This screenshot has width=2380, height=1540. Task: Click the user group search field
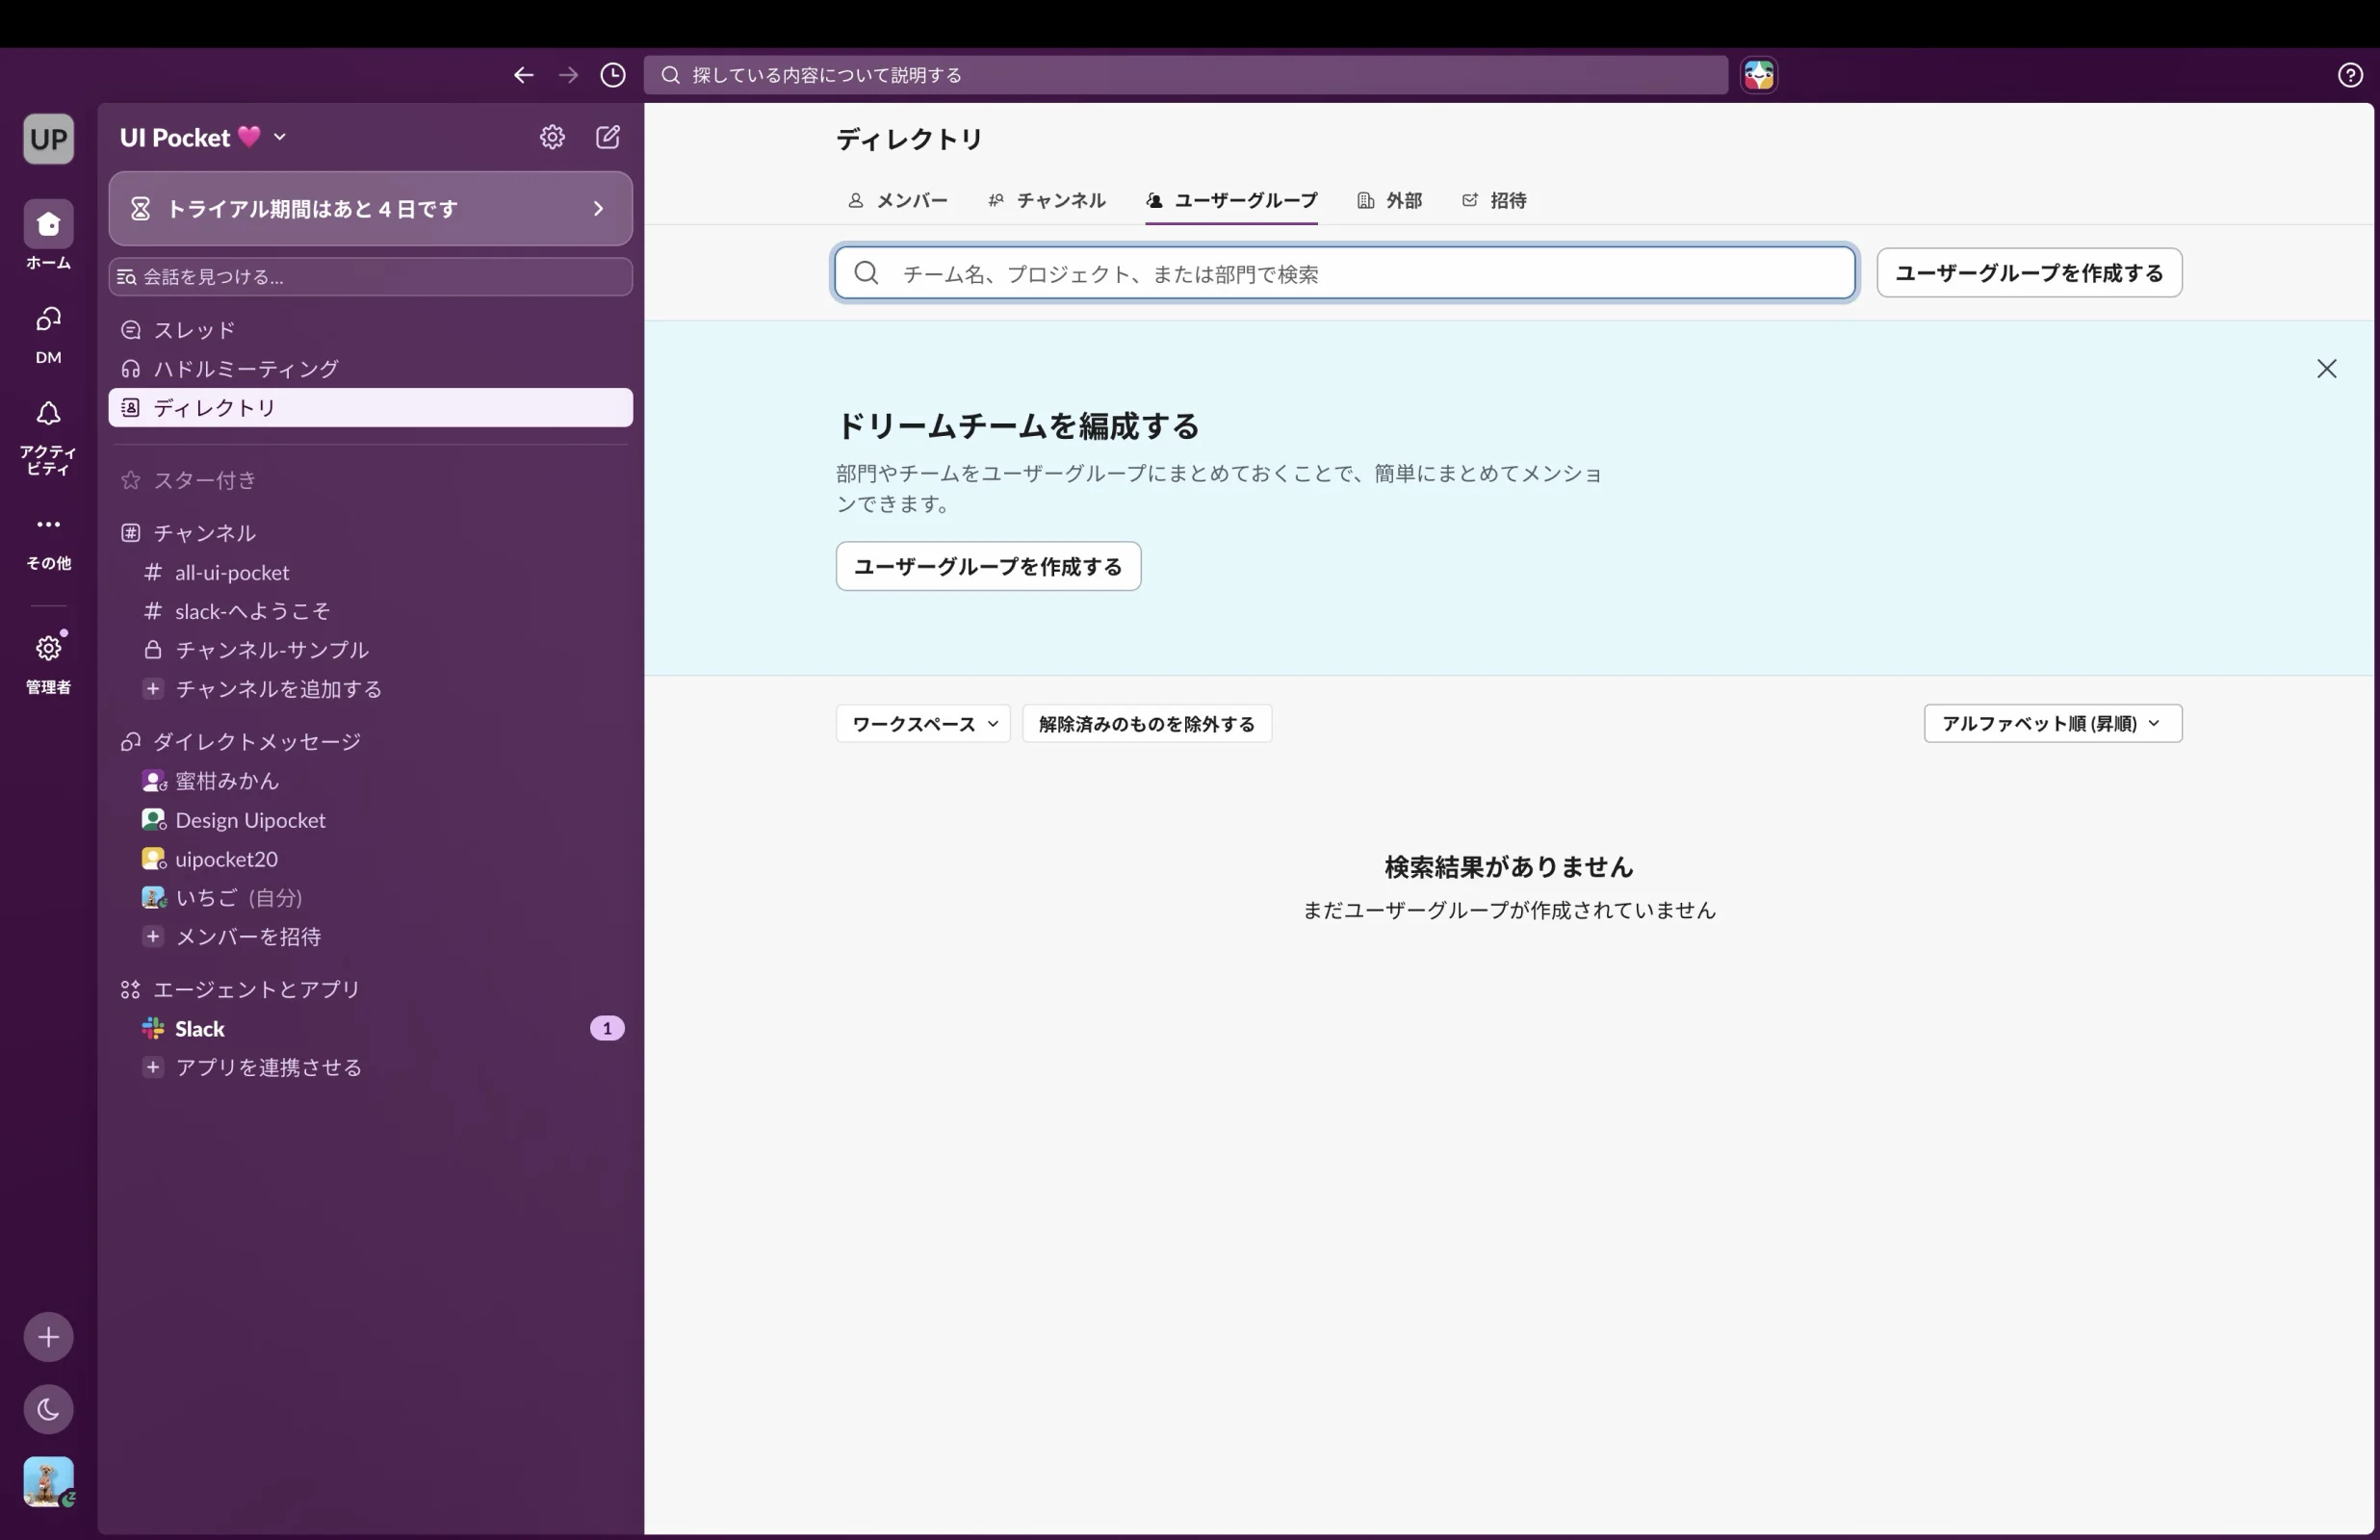click(x=1345, y=273)
